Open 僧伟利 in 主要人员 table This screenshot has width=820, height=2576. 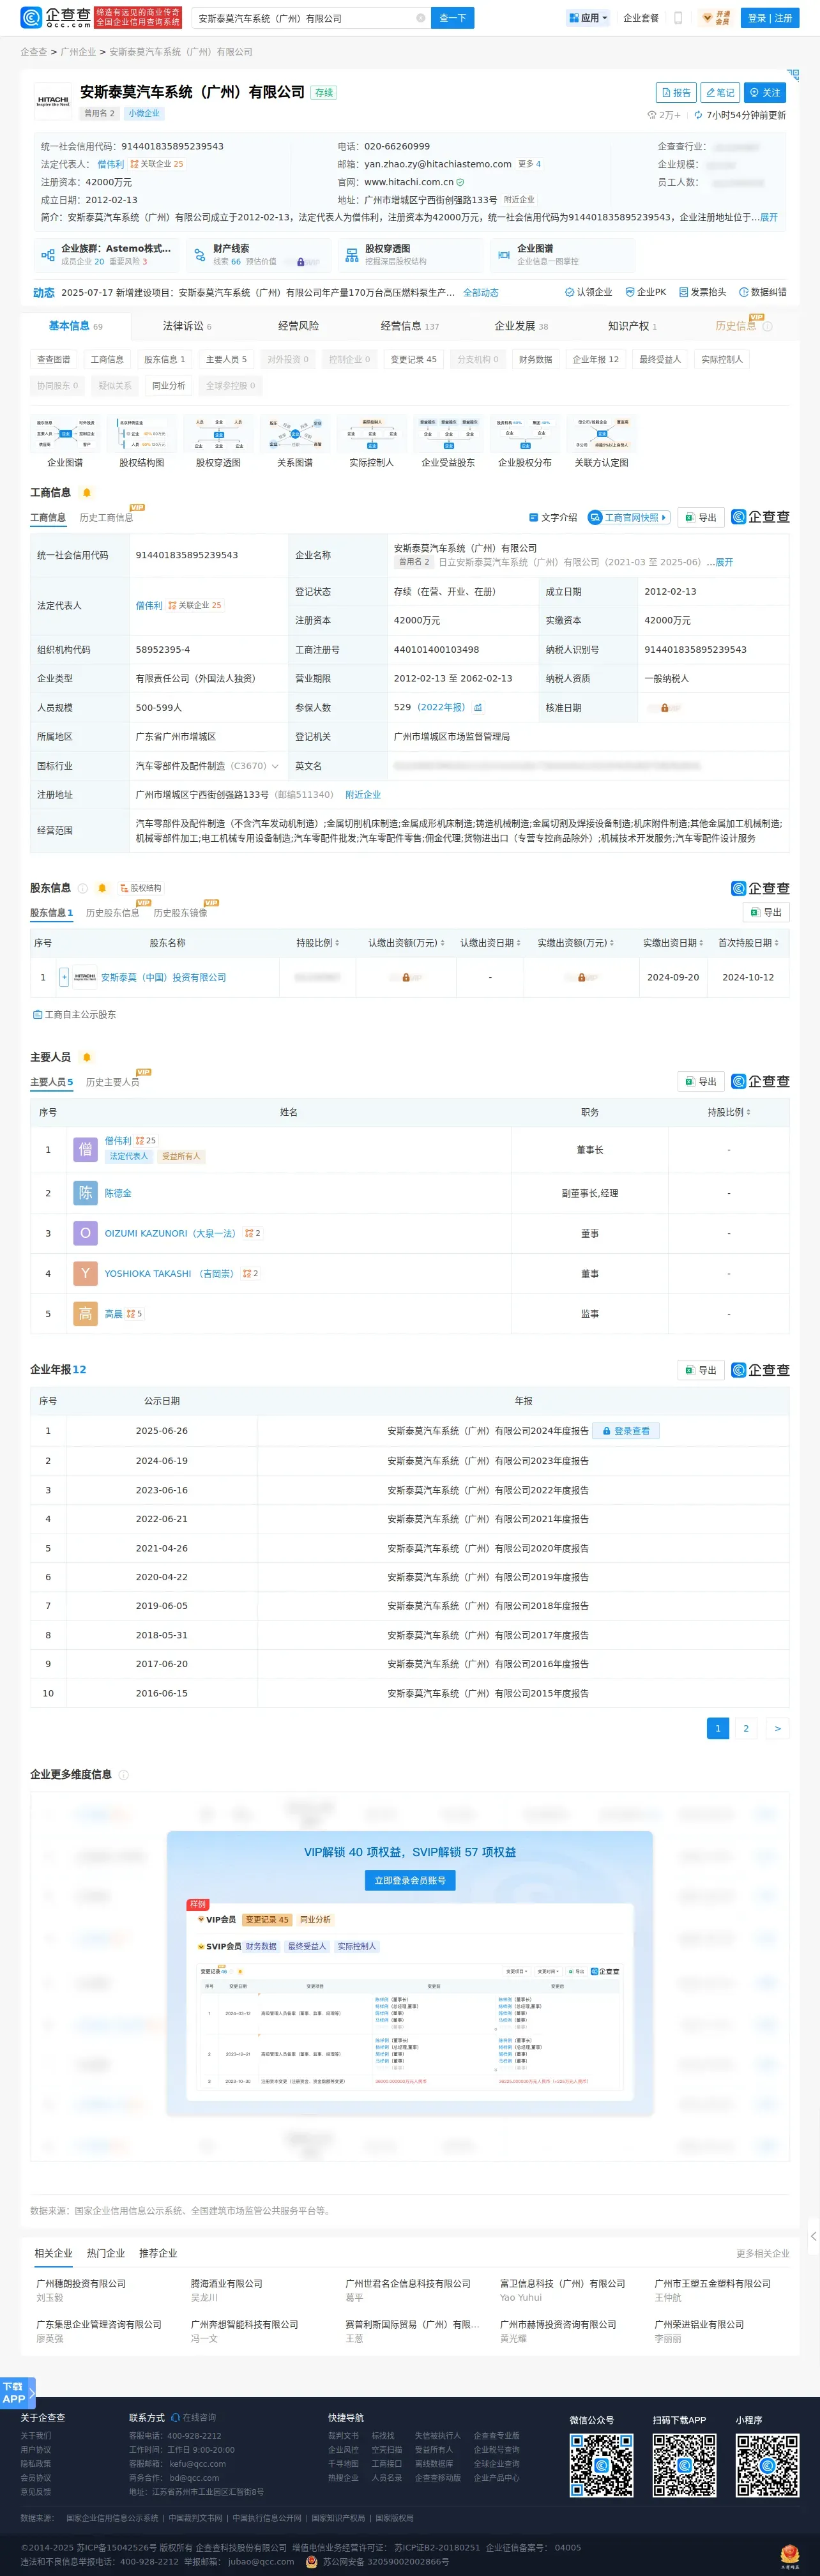[x=118, y=1141]
